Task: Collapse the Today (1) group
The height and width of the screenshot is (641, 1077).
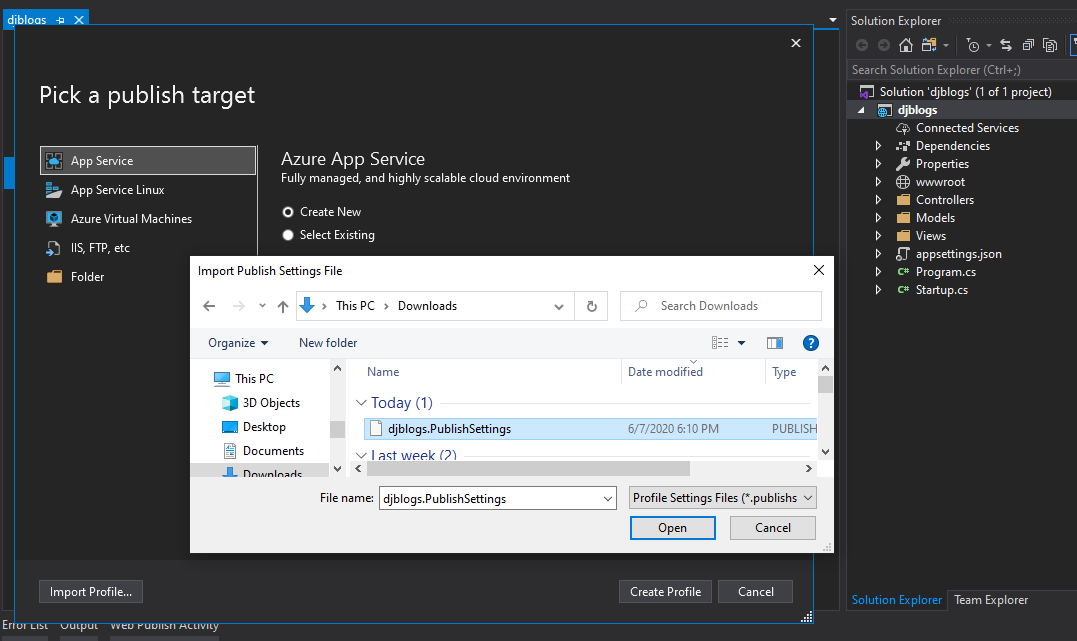Action: click(361, 403)
